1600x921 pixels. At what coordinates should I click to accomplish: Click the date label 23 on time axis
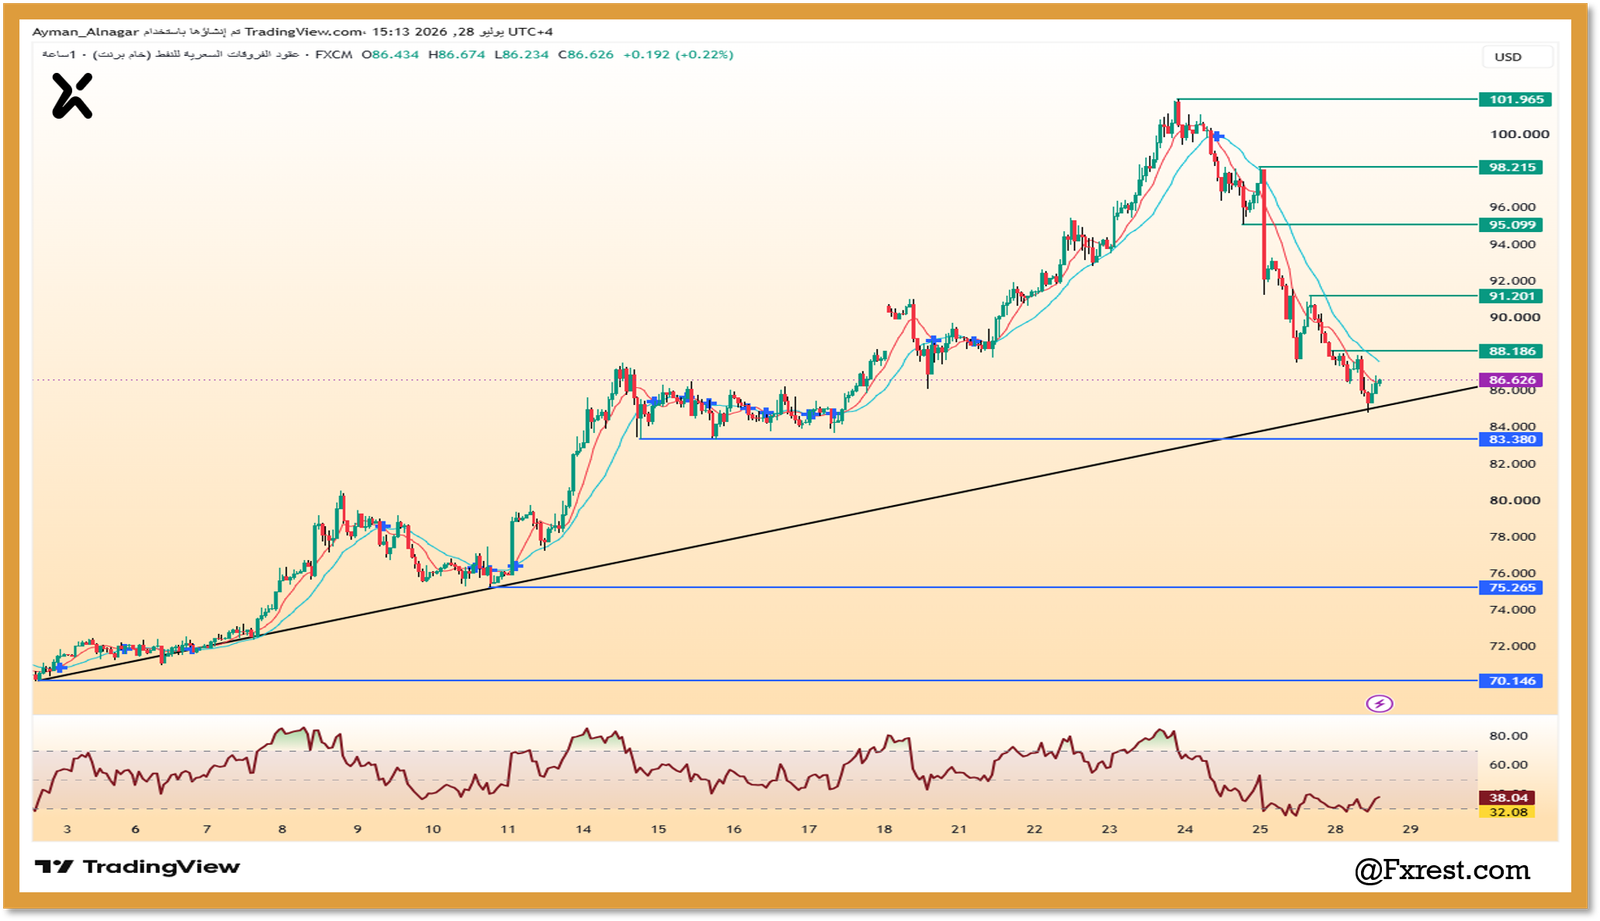pyautogui.click(x=1109, y=829)
